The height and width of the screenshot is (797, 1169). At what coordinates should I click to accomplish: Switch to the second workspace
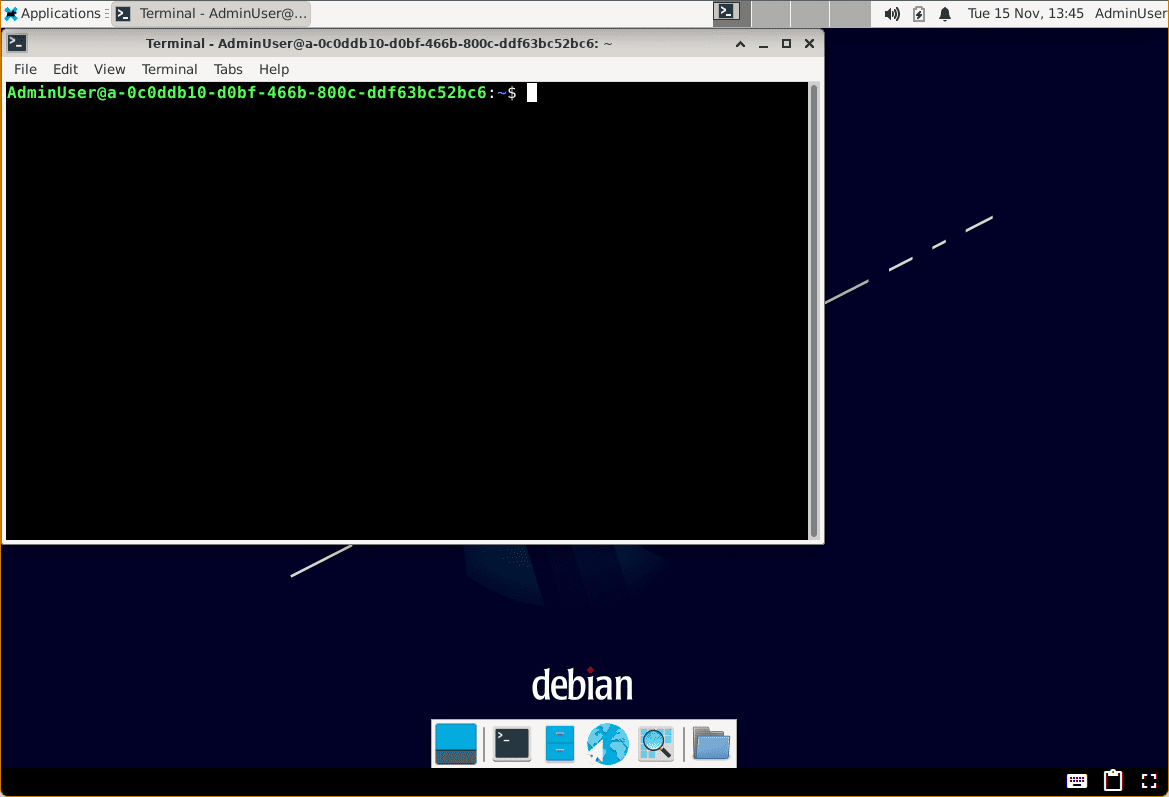click(x=770, y=13)
